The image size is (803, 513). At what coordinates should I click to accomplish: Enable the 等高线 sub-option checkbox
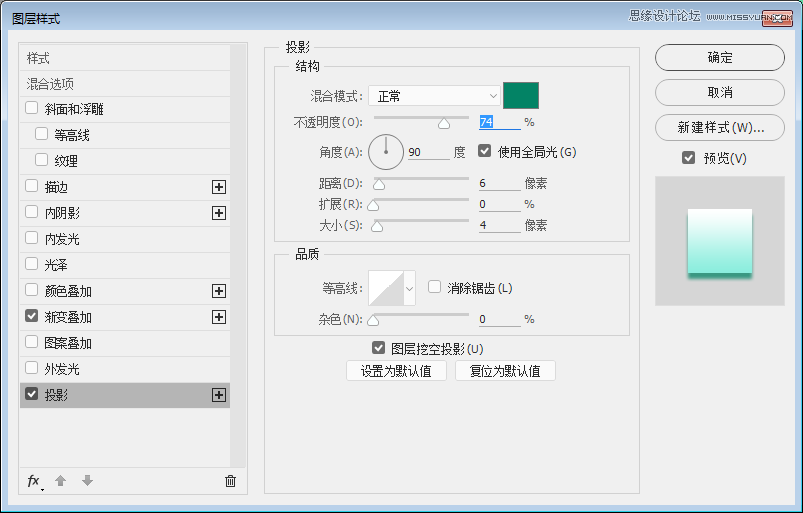(41, 134)
